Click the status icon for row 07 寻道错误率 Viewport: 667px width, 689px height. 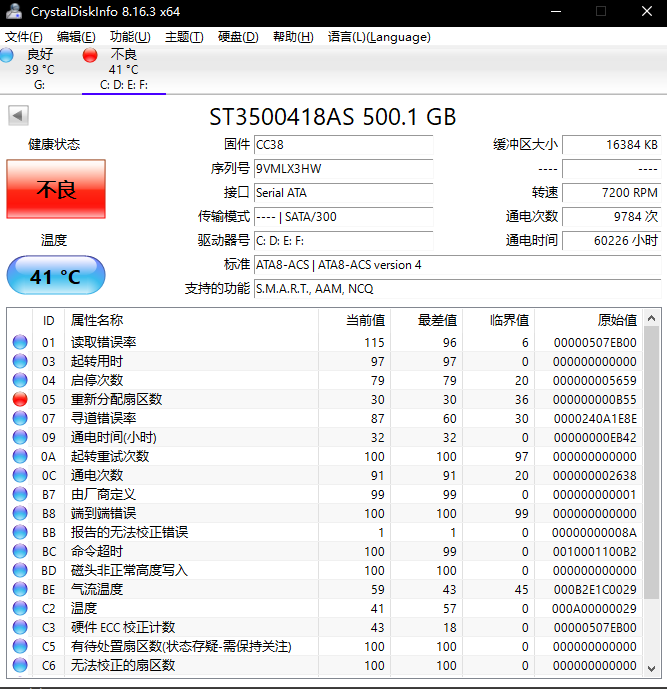pyautogui.click(x=20, y=418)
